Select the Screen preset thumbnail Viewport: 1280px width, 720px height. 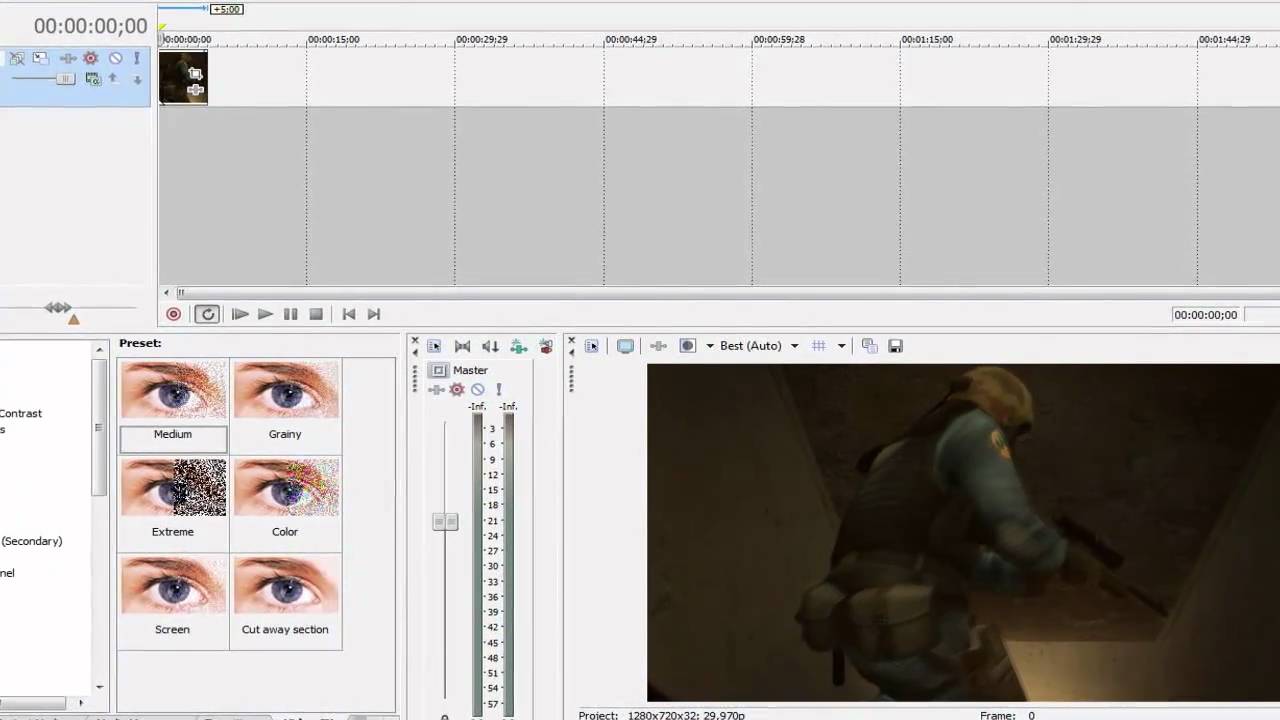(173, 586)
